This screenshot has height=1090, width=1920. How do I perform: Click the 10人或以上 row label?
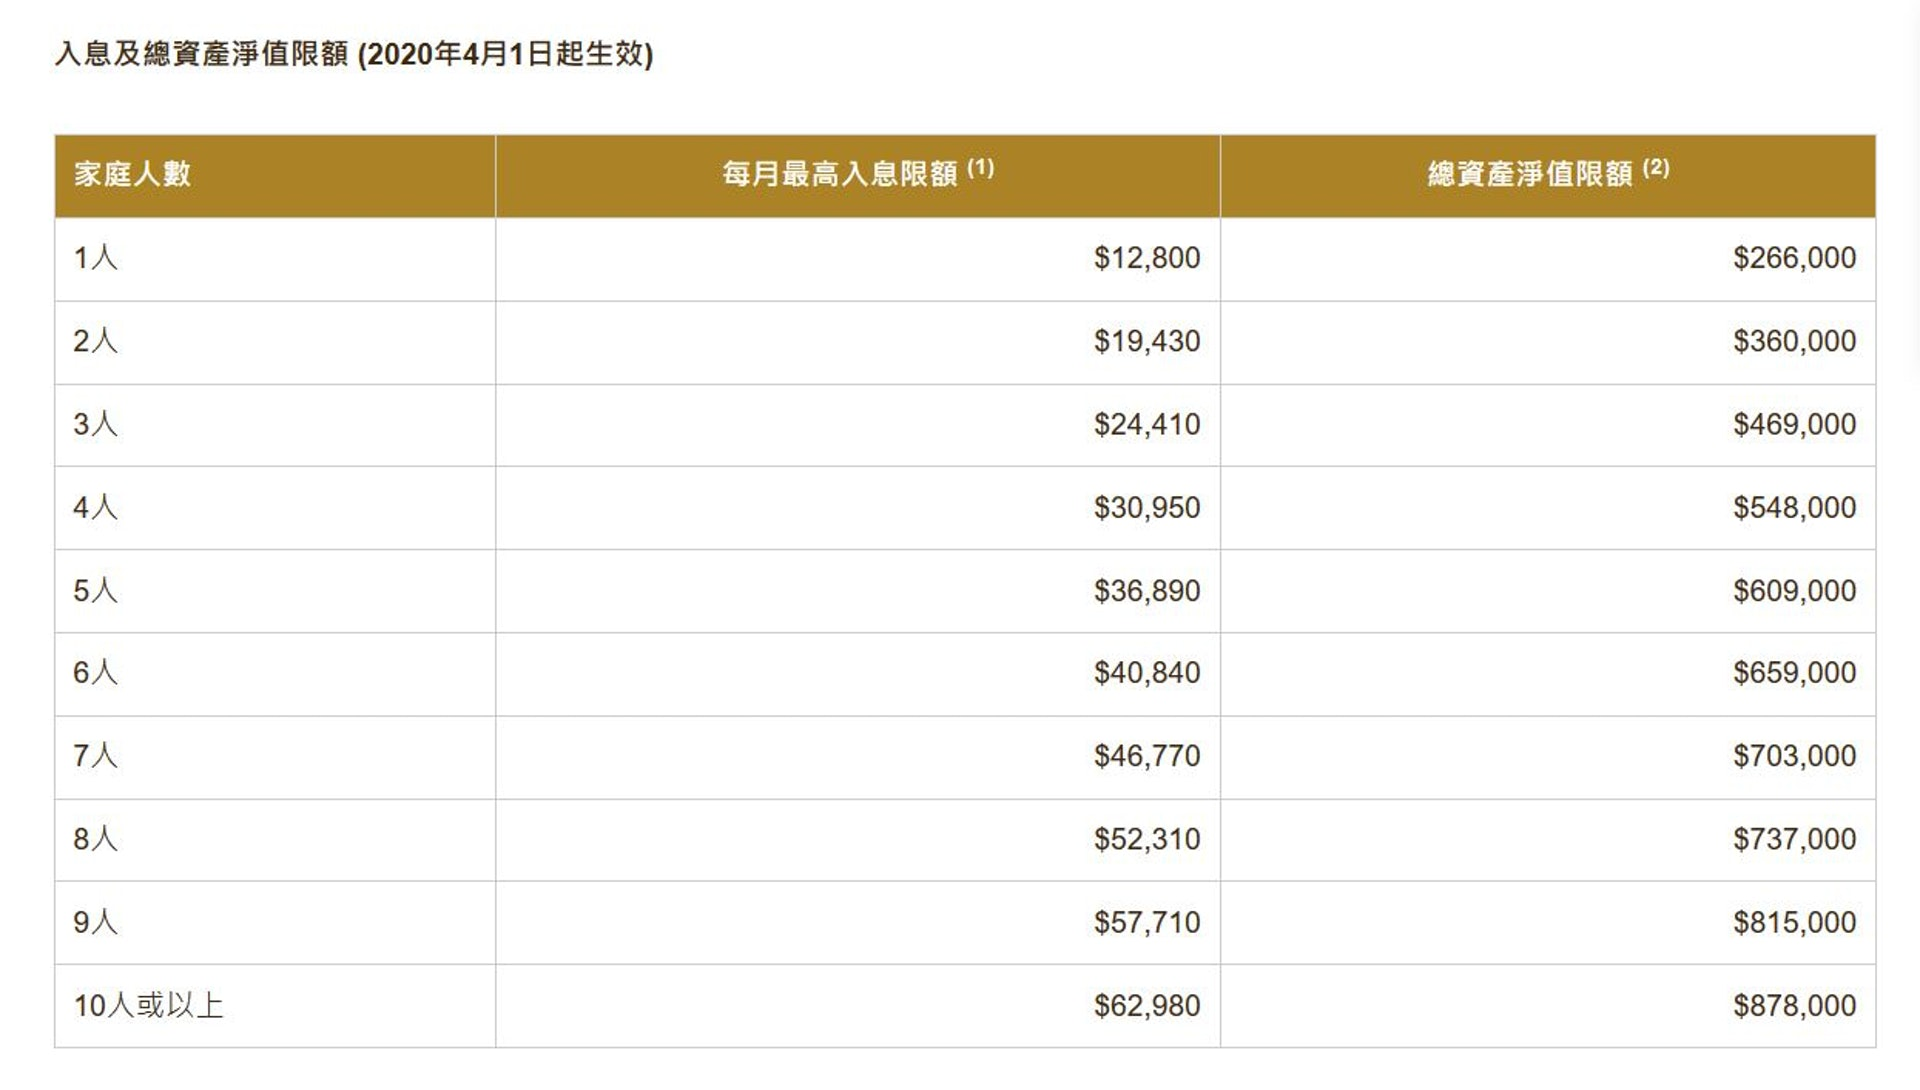(x=148, y=1005)
